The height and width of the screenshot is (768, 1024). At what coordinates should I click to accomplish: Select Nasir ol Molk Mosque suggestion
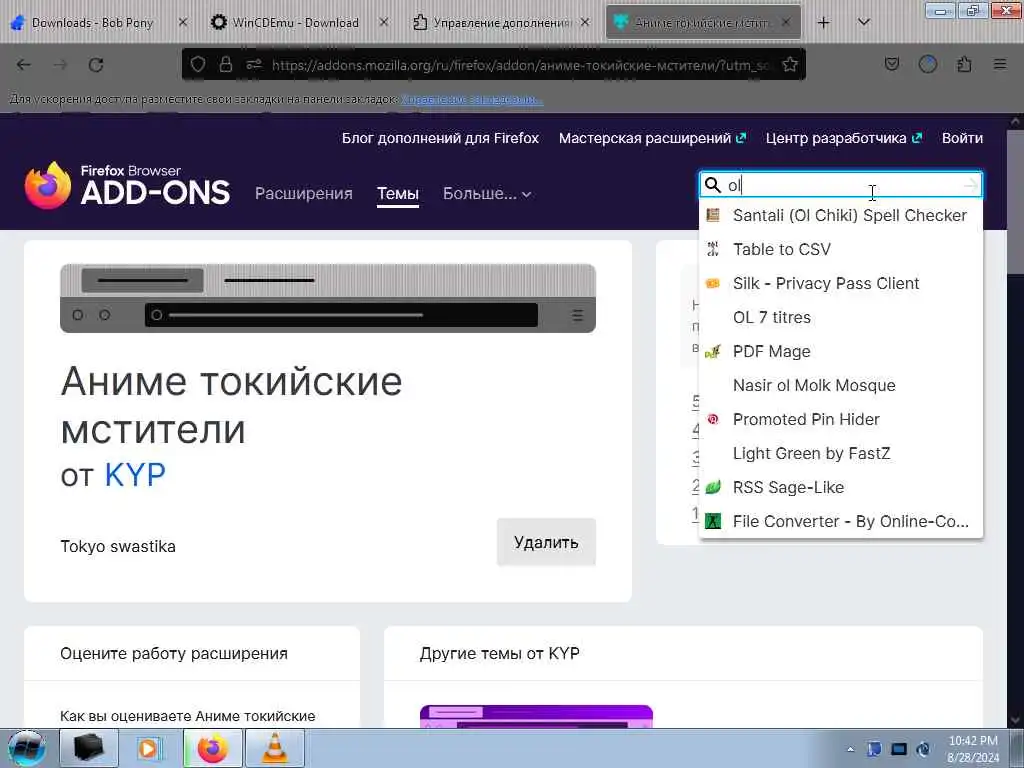click(841, 385)
